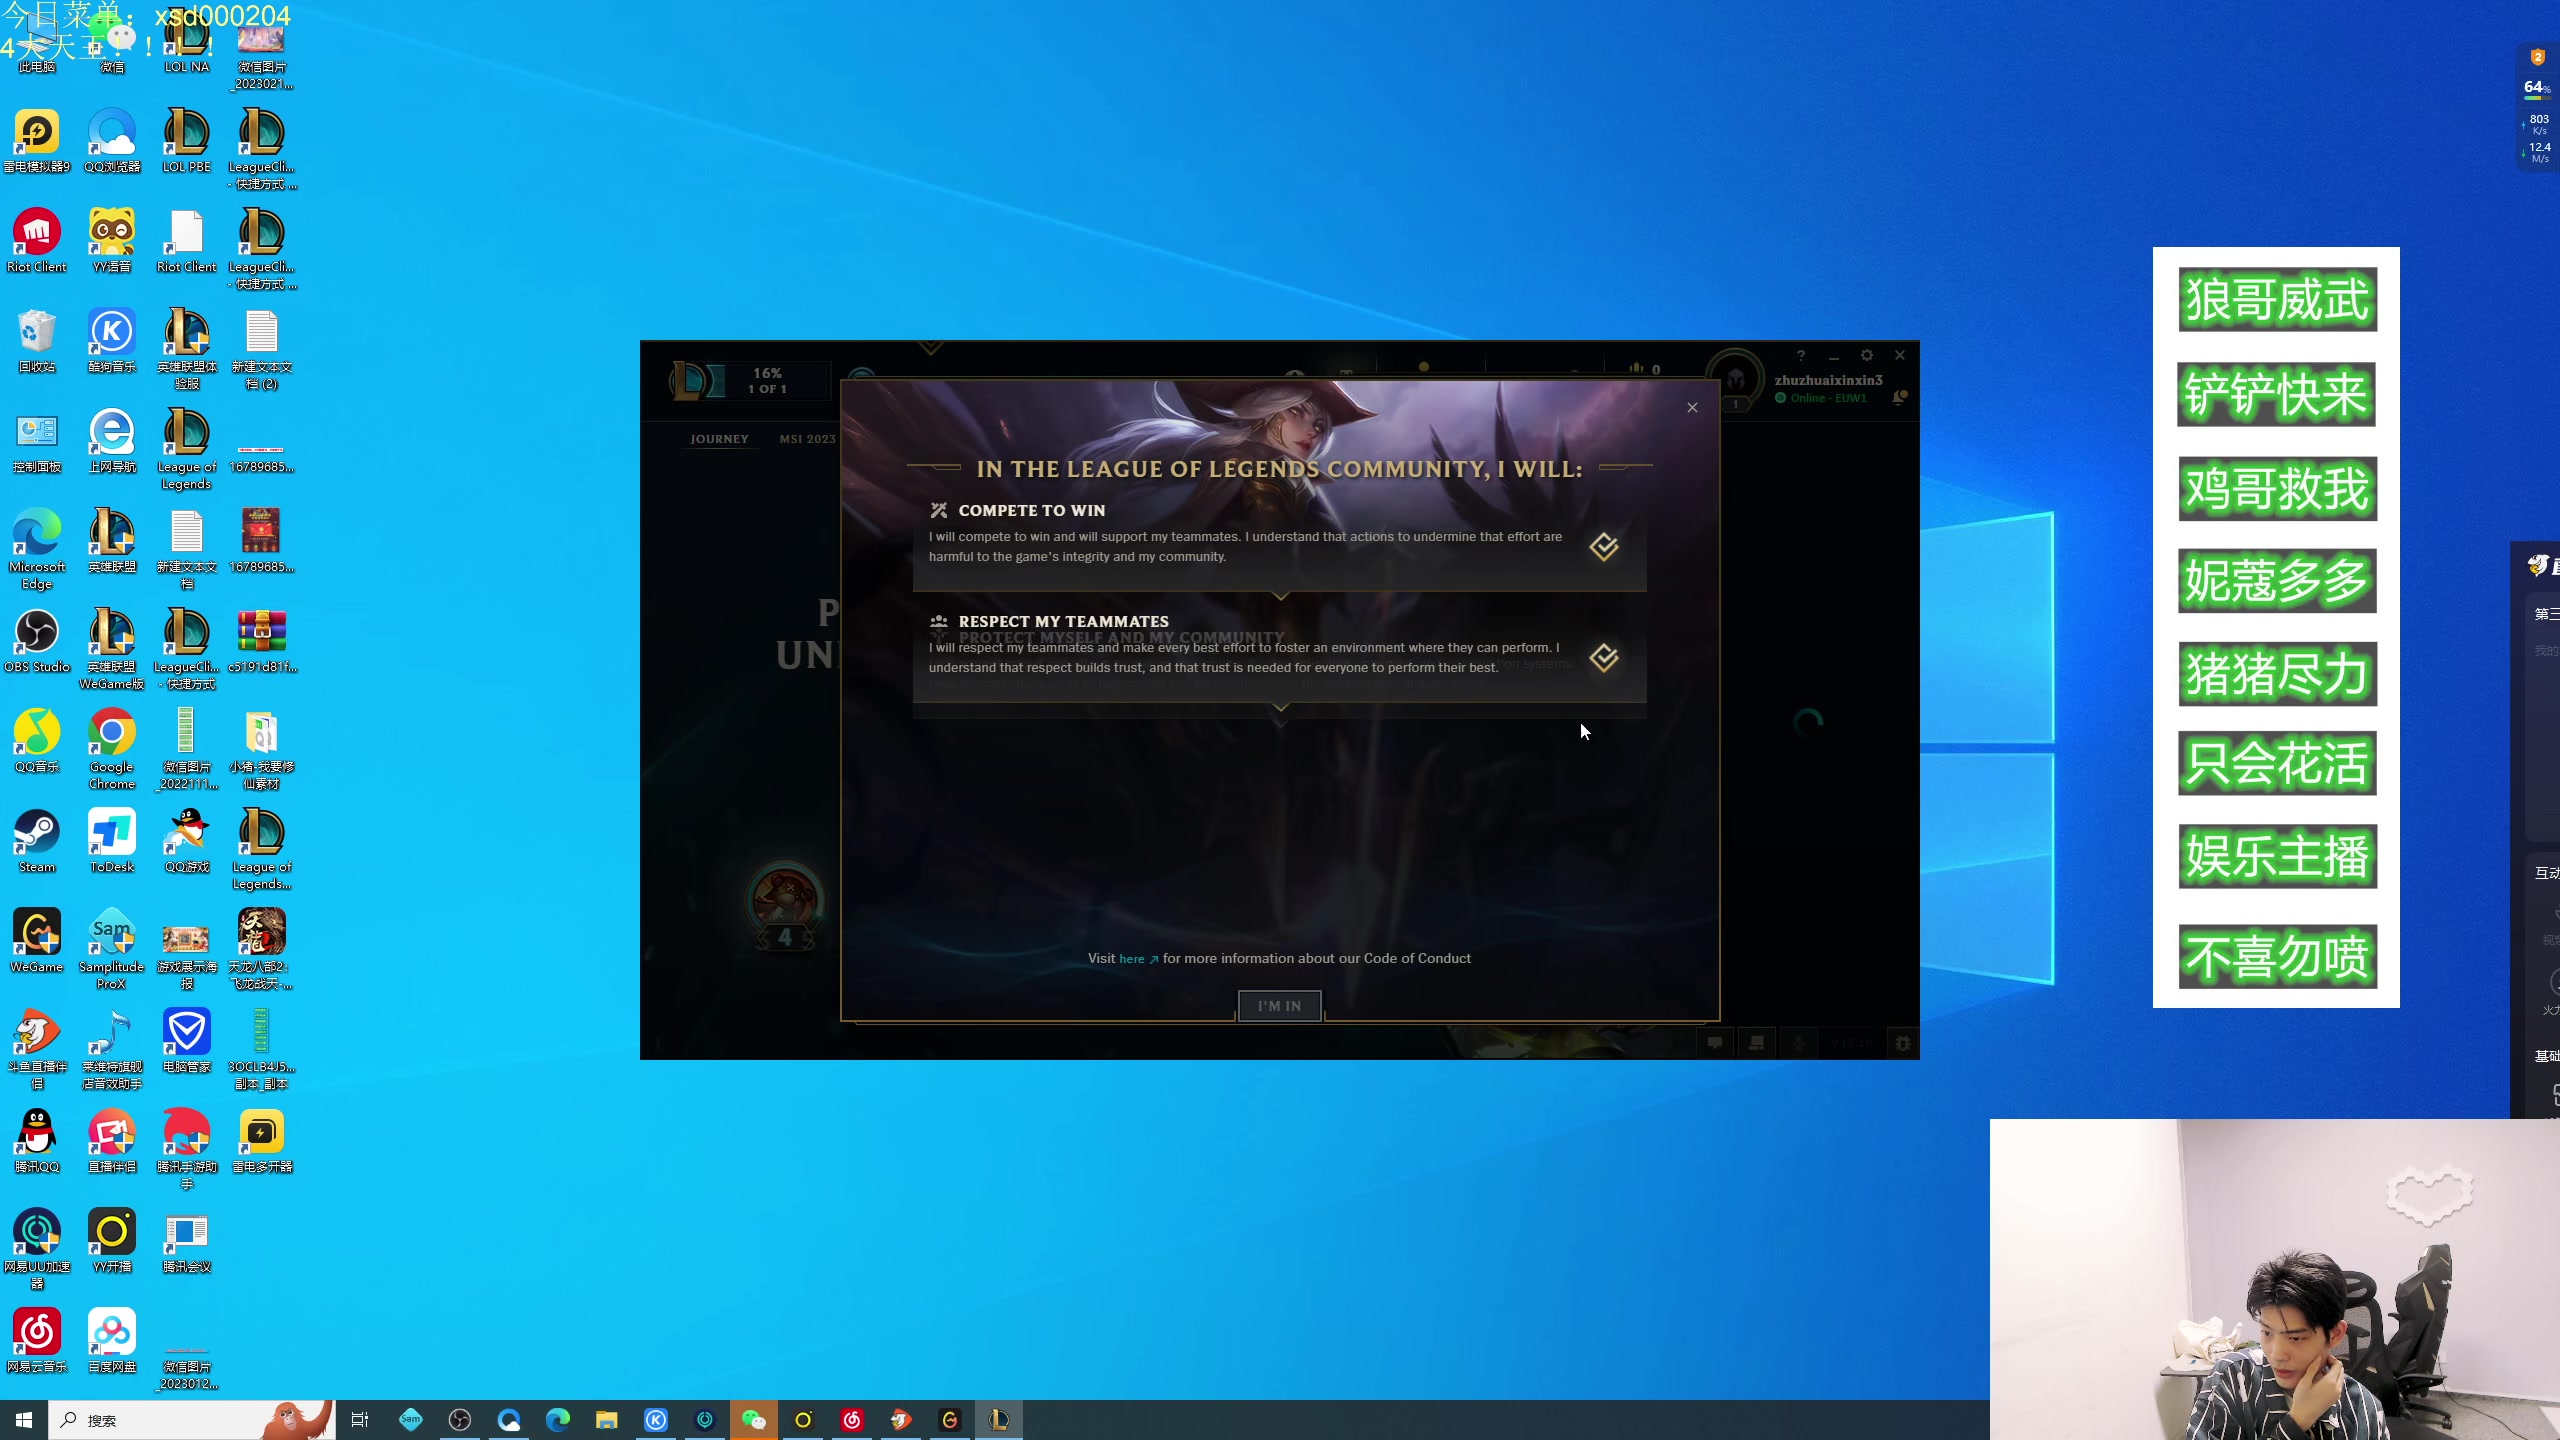The height and width of the screenshot is (1440, 2560).
Task: Select the 百度网盘 desktop icon
Action: [x=112, y=1341]
